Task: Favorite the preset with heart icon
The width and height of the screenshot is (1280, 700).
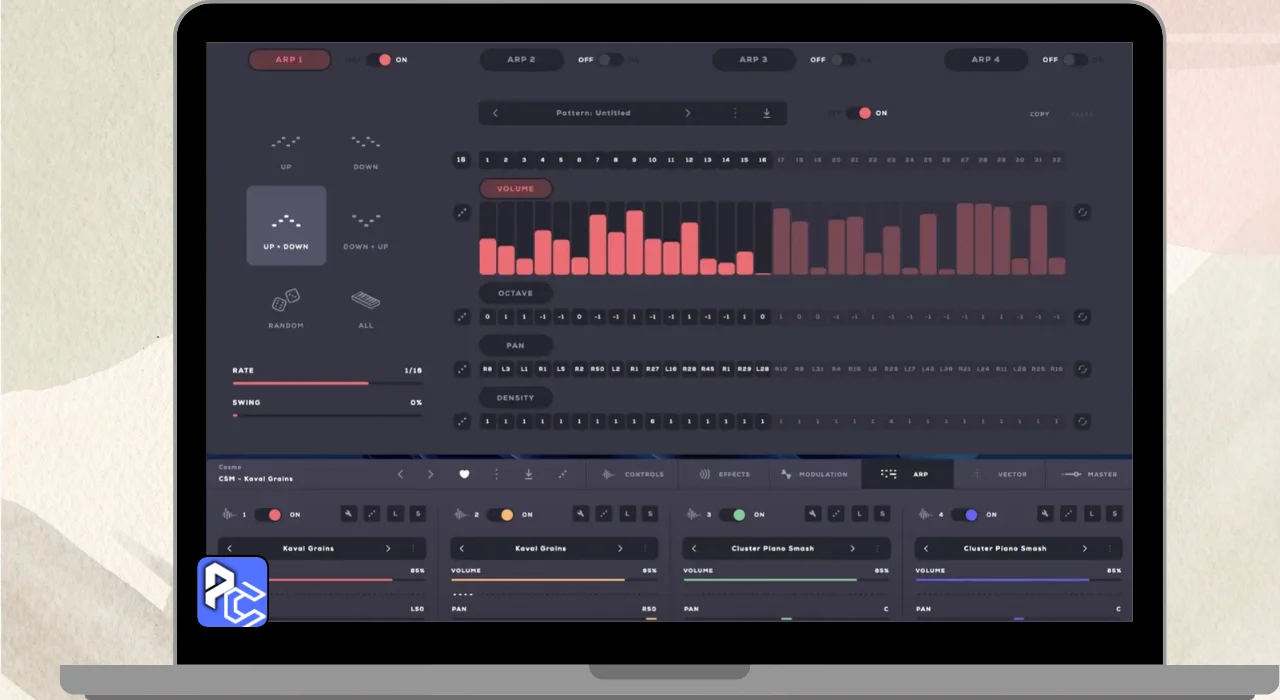Action: (x=464, y=474)
